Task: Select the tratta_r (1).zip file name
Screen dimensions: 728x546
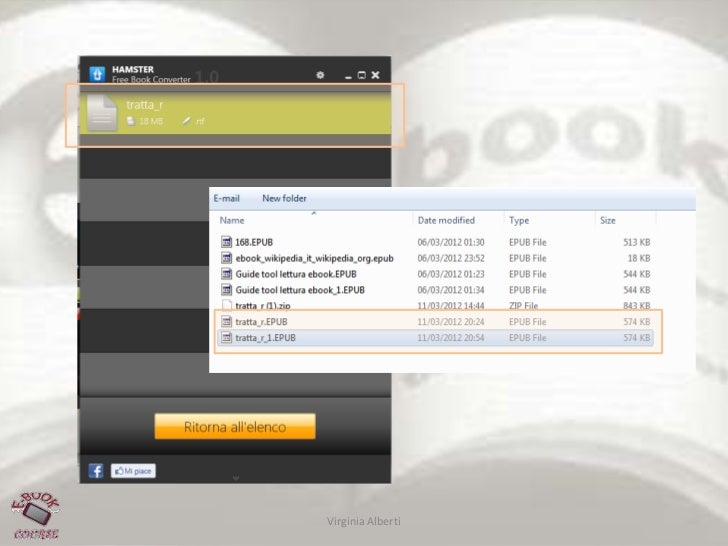Action: tap(263, 306)
